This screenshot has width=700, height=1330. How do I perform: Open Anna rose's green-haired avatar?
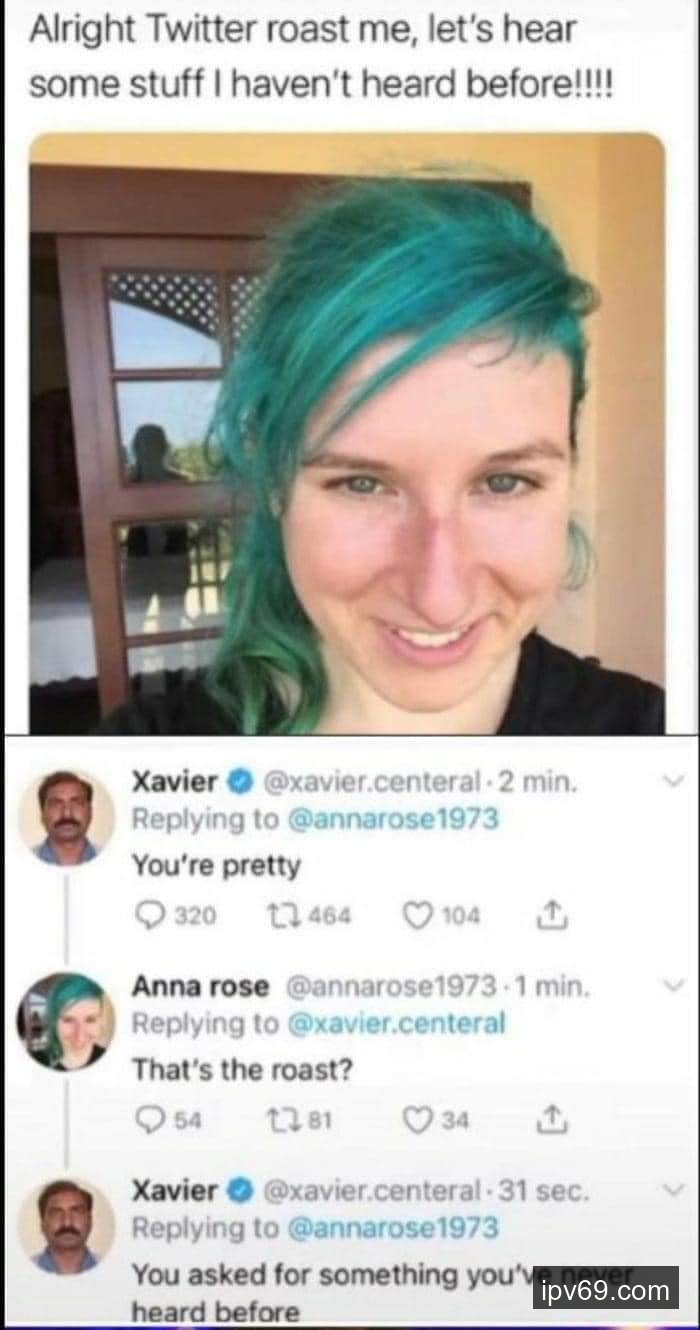66,1022
